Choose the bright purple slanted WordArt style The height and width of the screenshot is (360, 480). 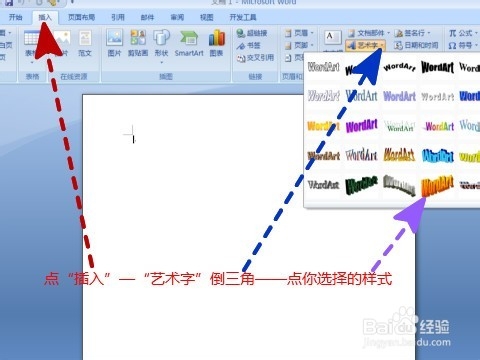[x=361, y=126]
